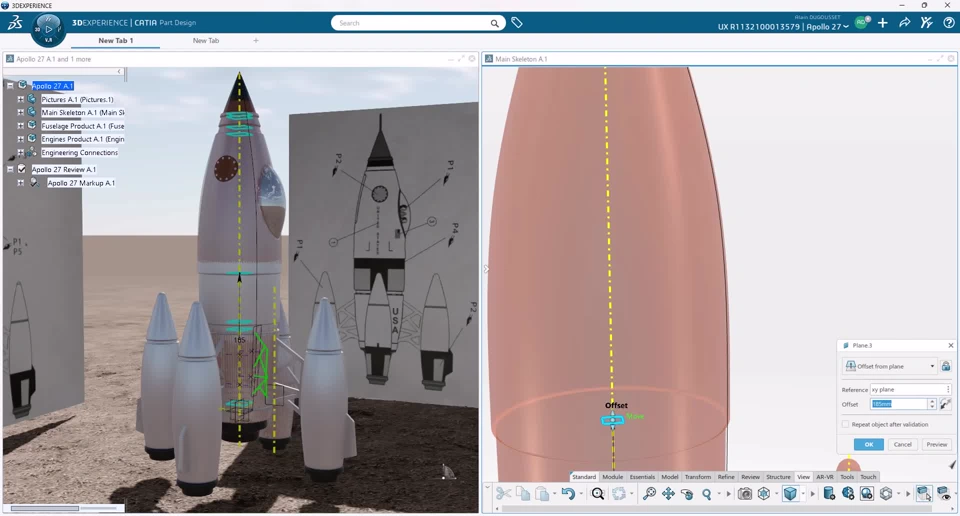This screenshot has height=516, width=960.
Task: Click the Cut scissors icon
Action: pyautogui.click(x=503, y=493)
